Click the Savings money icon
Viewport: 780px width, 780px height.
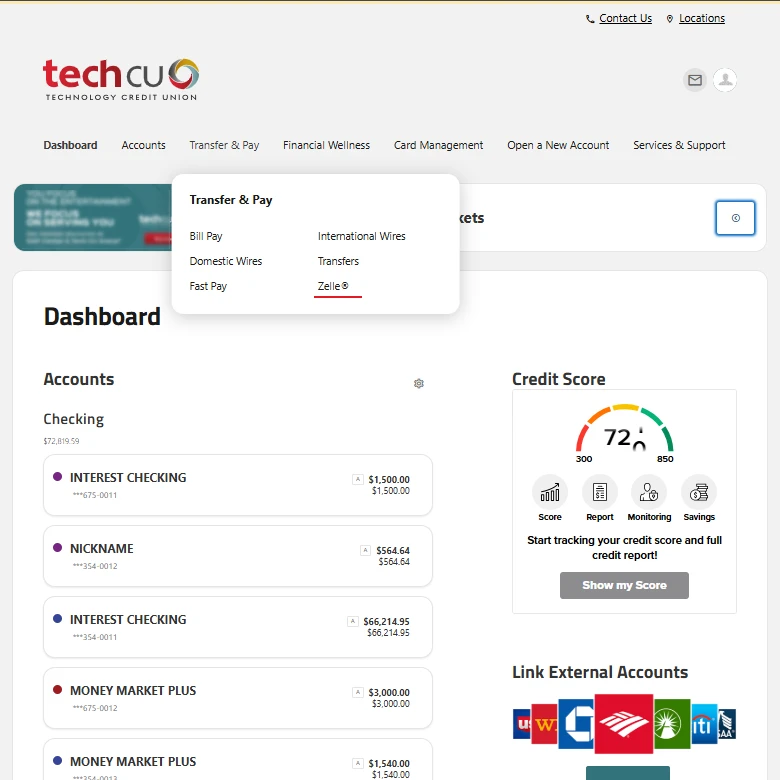(x=699, y=492)
